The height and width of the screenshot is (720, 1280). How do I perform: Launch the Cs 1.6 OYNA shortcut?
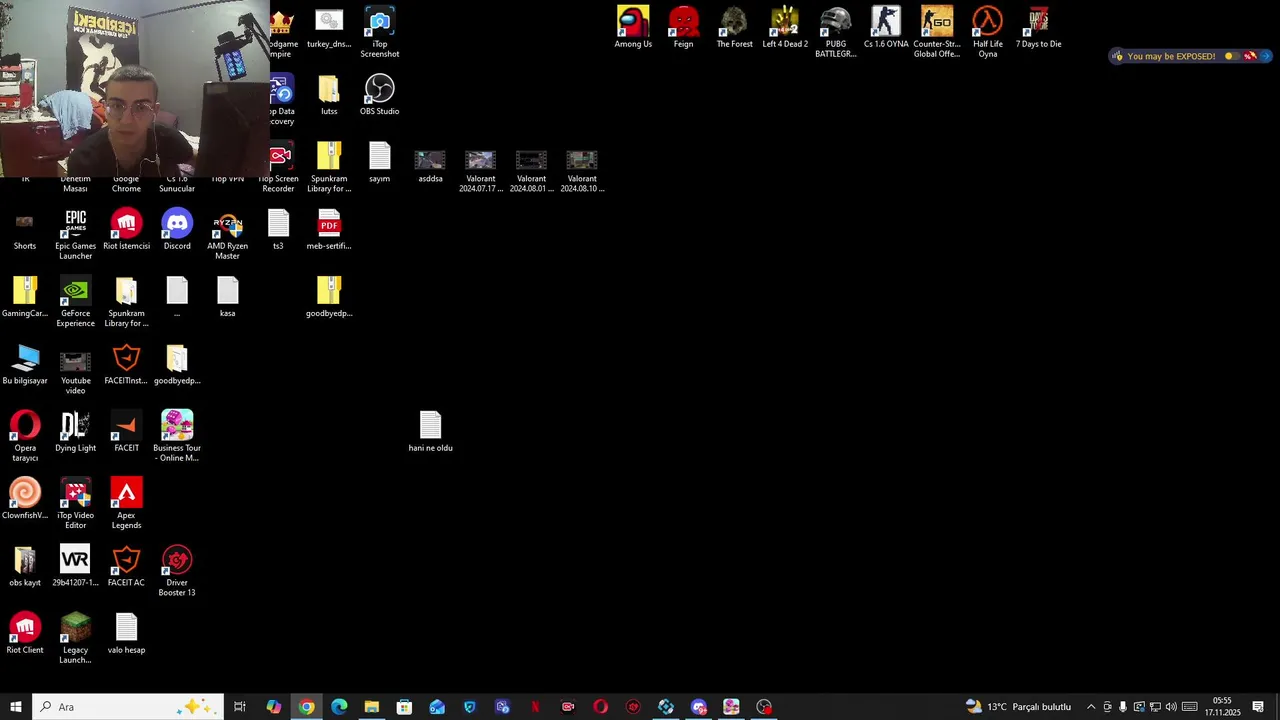click(886, 27)
